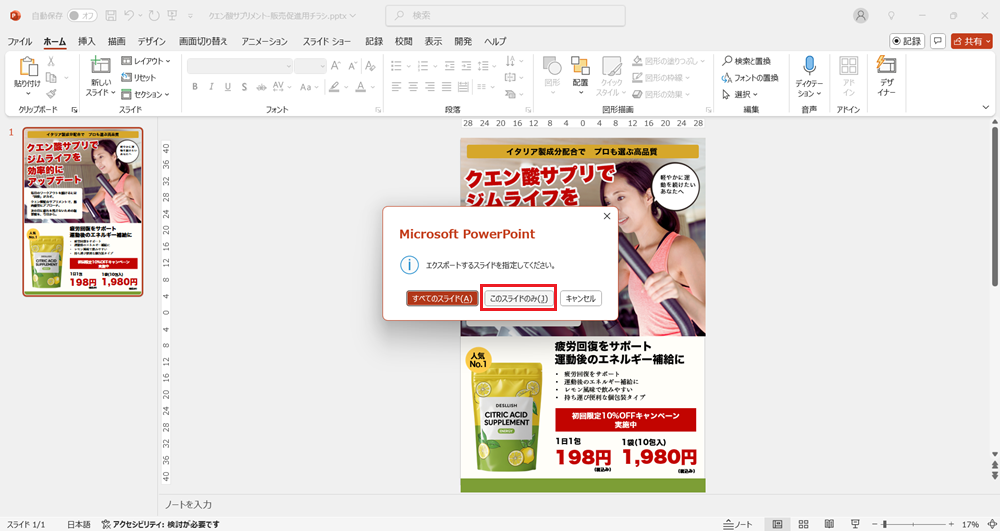Image resolution: width=1000 pixels, height=531 pixels.
Task: Select slide 1 thumbnail
Action: 83,212
